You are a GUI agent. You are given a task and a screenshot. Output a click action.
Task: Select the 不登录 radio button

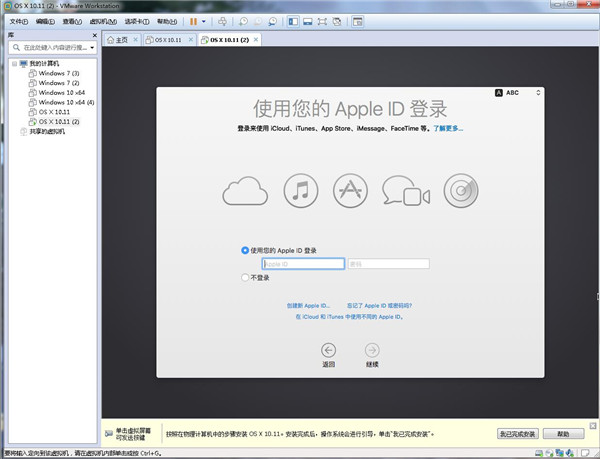pyautogui.click(x=245, y=277)
